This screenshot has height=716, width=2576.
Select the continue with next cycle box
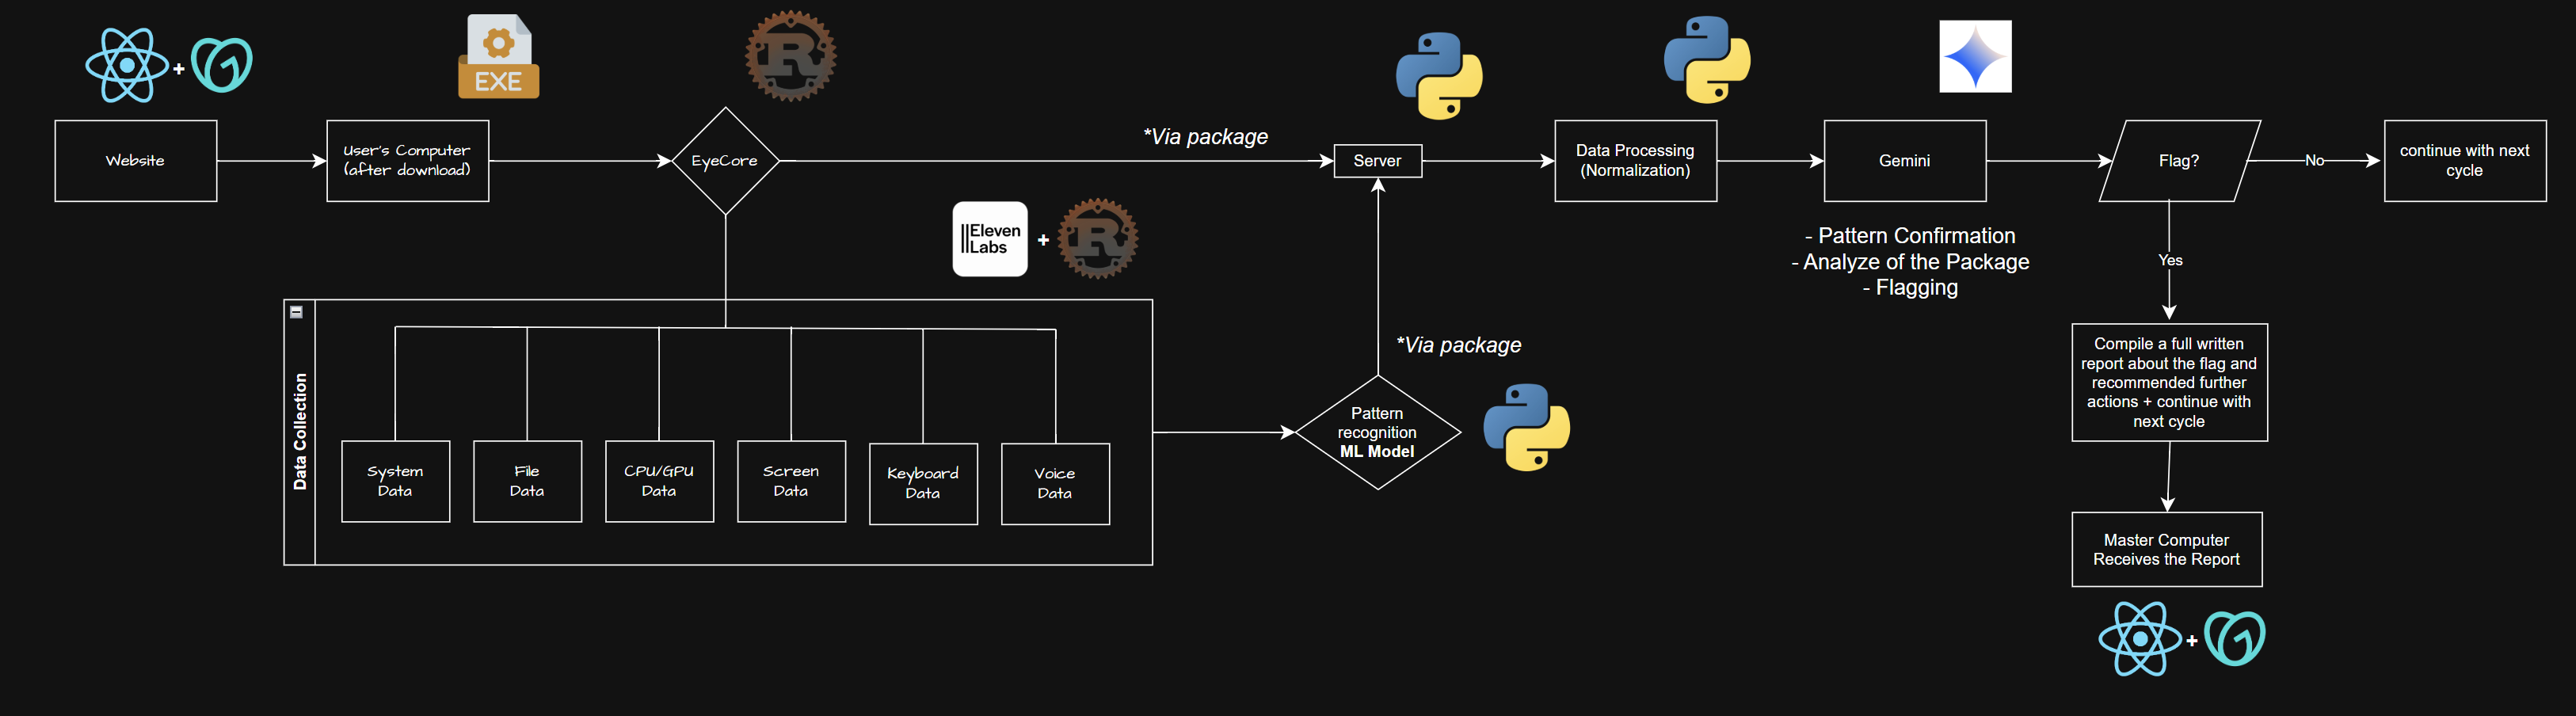click(2465, 161)
